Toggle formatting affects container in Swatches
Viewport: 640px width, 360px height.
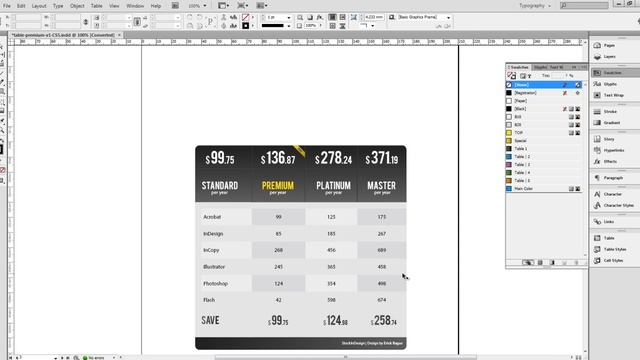pyautogui.click(x=522, y=76)
